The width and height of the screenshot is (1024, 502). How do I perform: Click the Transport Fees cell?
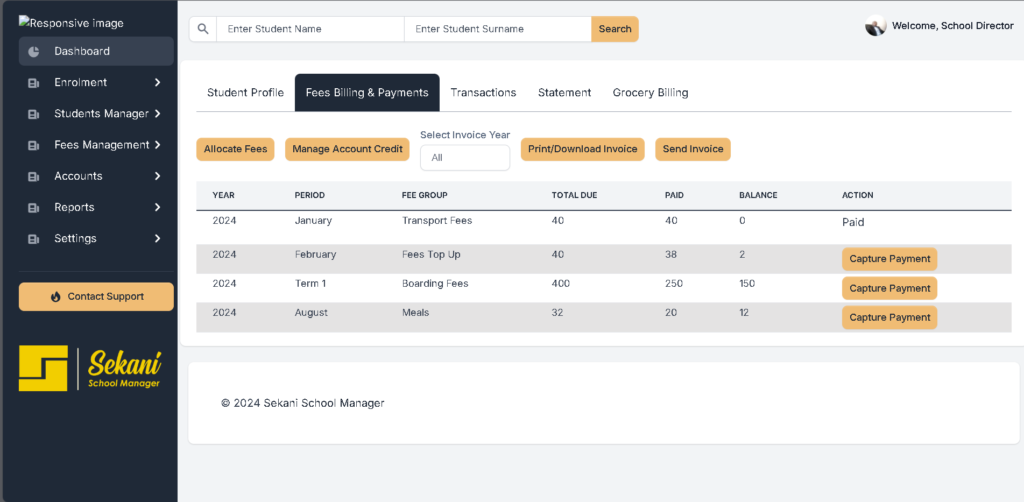click(x=437, y=221)
